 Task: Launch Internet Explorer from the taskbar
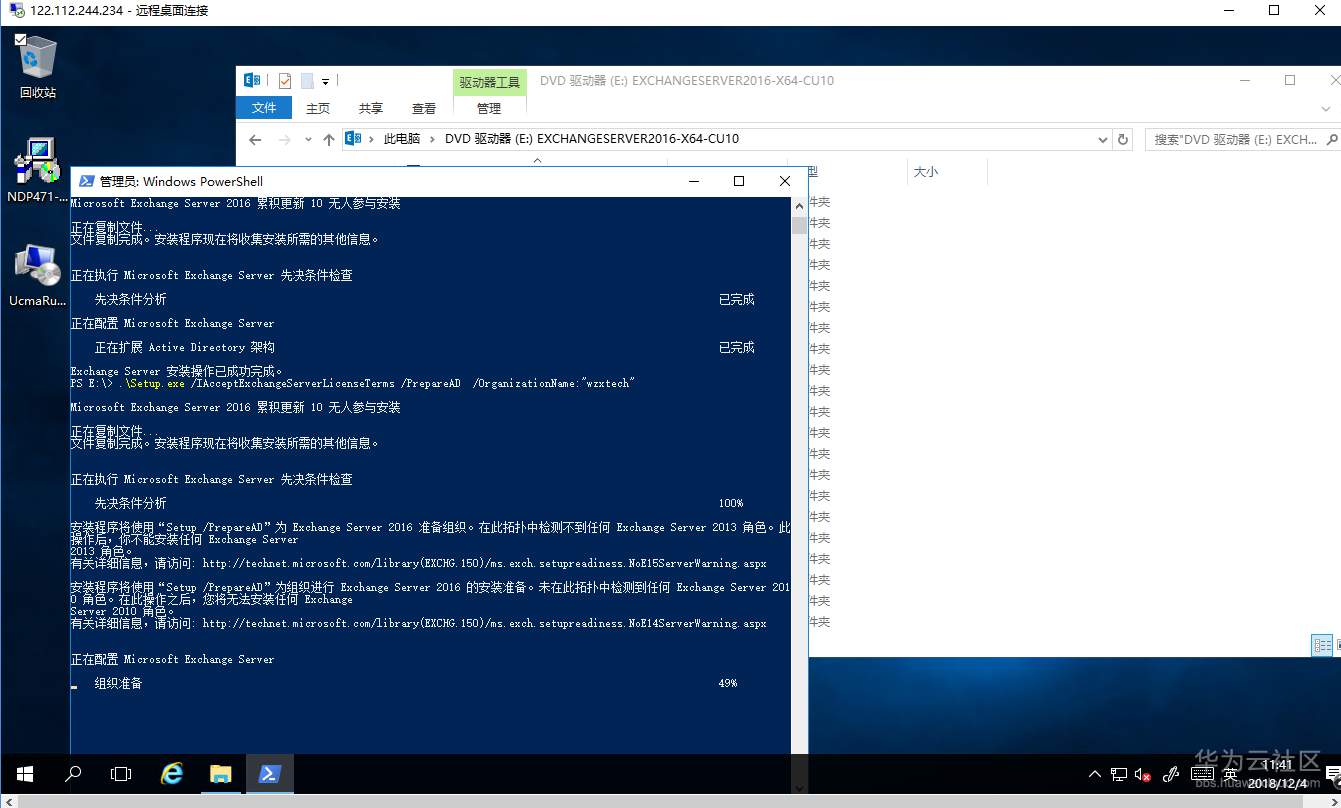click(172, 774)
